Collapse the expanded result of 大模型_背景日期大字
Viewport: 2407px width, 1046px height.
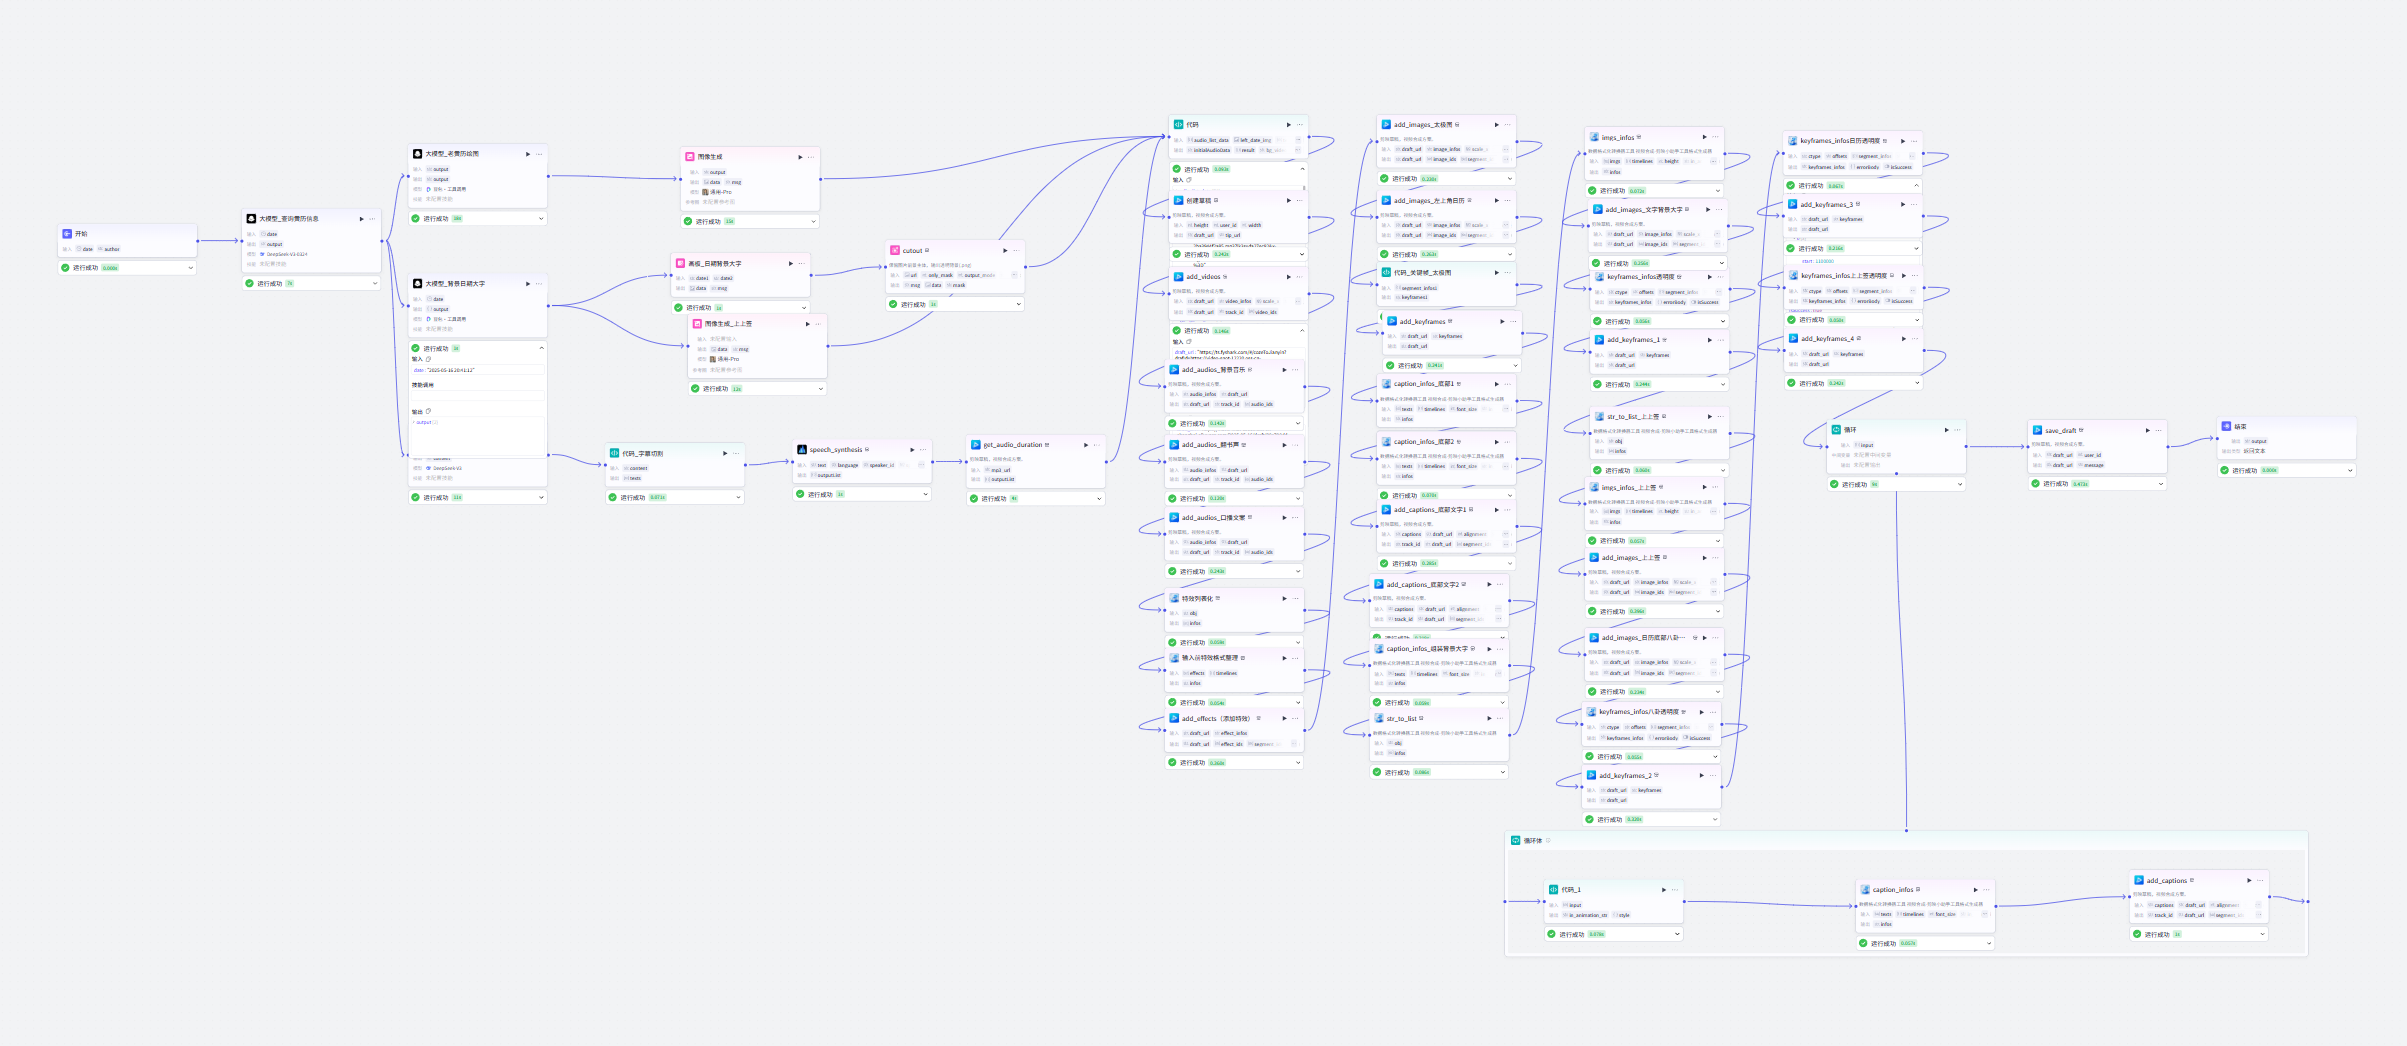pyautogui.click(x=541, y=348)
